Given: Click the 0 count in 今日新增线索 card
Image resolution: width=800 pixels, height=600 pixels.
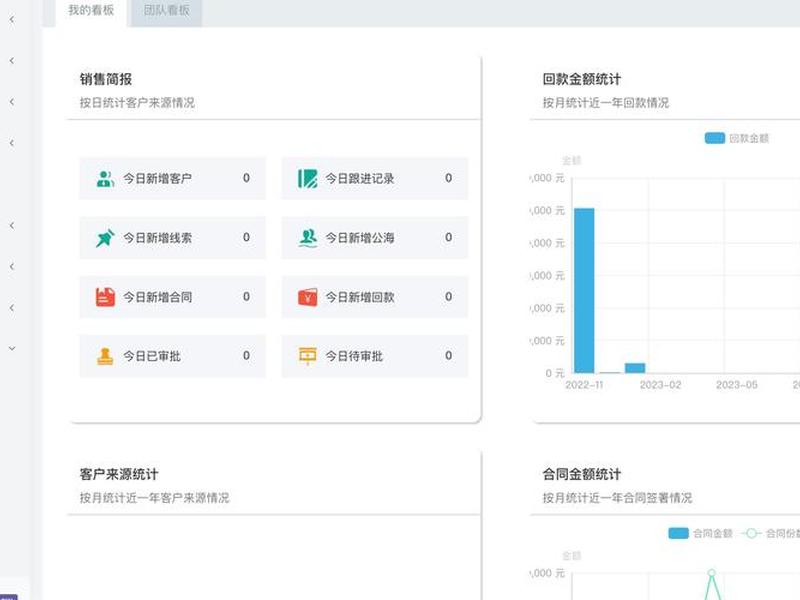Looking at the screenshot, I should [x=246, y=237].
